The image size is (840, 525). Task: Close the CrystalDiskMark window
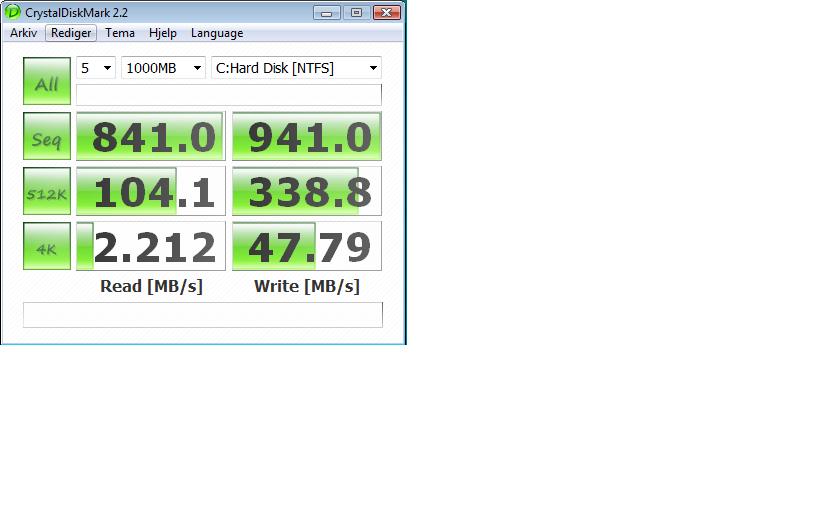387,12
